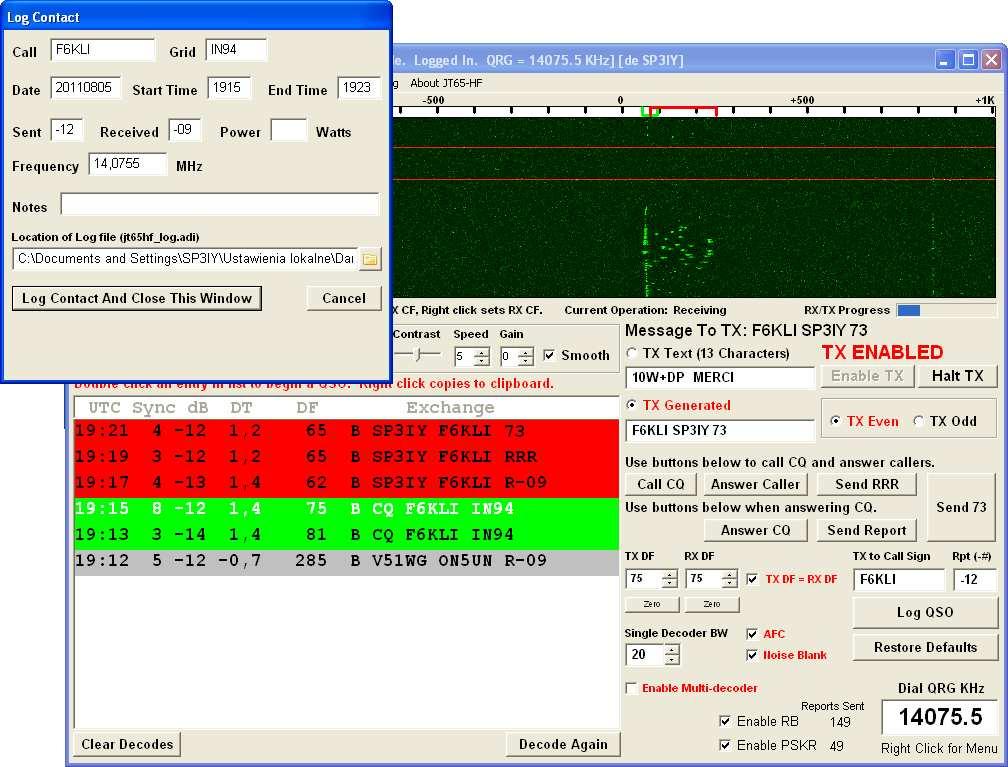1008x767 pixels.
Task: Change TX DF spinner value
Action: 669,579
